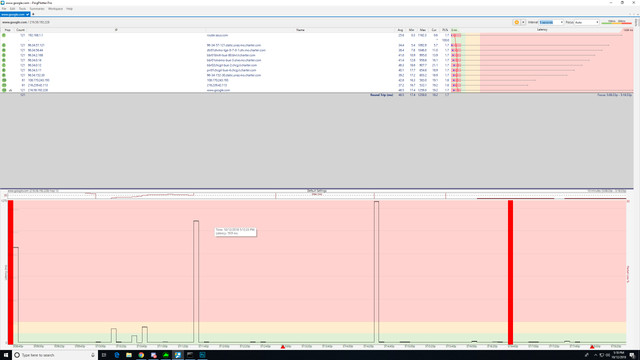Click red triangle marker on timeline axis middle
640x360 pixels.
tap(283, 347)
